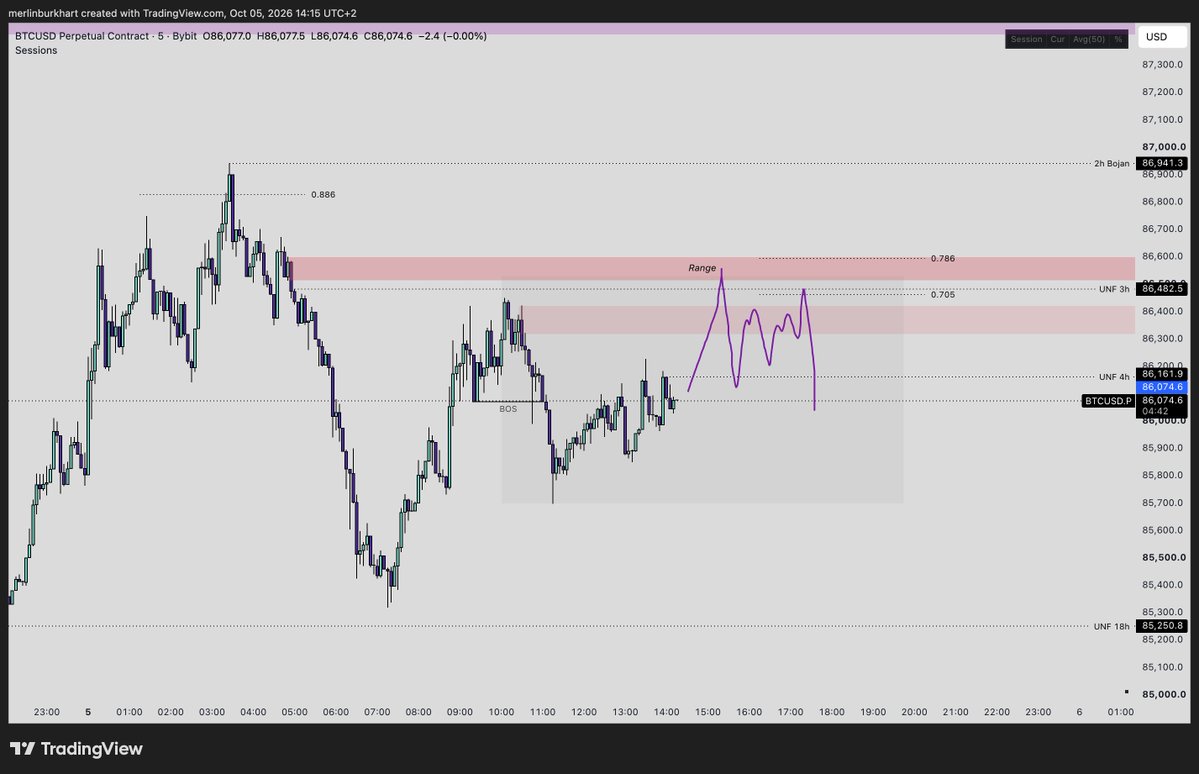Viewport: 1199px width, 774px height.
Task: Click the 85,000.0 price axis label
Action: [1164, 694]
